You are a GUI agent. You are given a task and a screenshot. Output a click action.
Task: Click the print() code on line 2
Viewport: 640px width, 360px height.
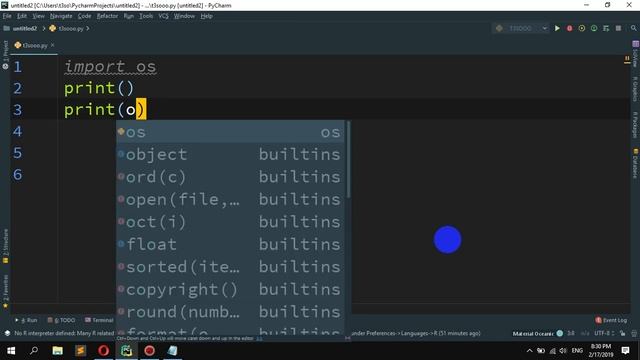click(x=99, y=88)
